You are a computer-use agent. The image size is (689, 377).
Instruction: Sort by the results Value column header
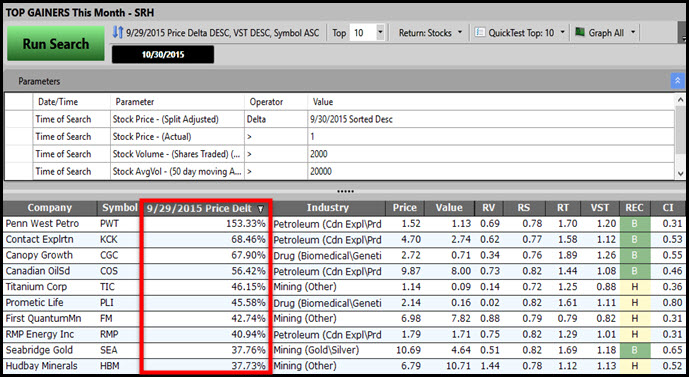(x=449, y=208)
